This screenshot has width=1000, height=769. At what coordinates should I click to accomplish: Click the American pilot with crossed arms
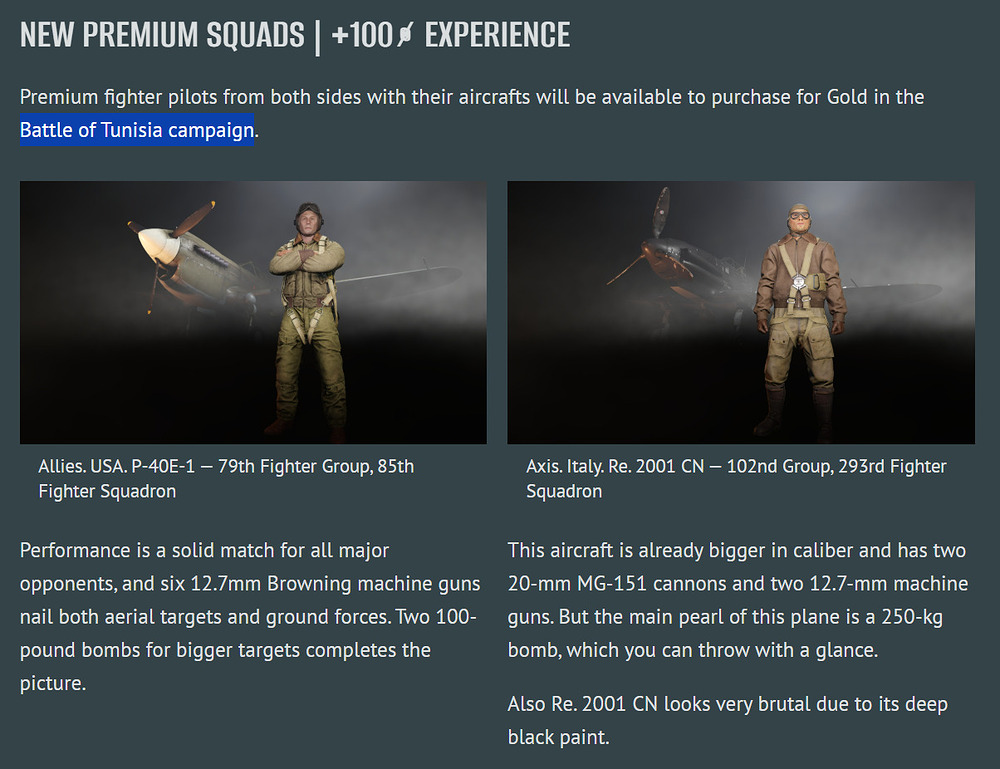click(306, 310)
